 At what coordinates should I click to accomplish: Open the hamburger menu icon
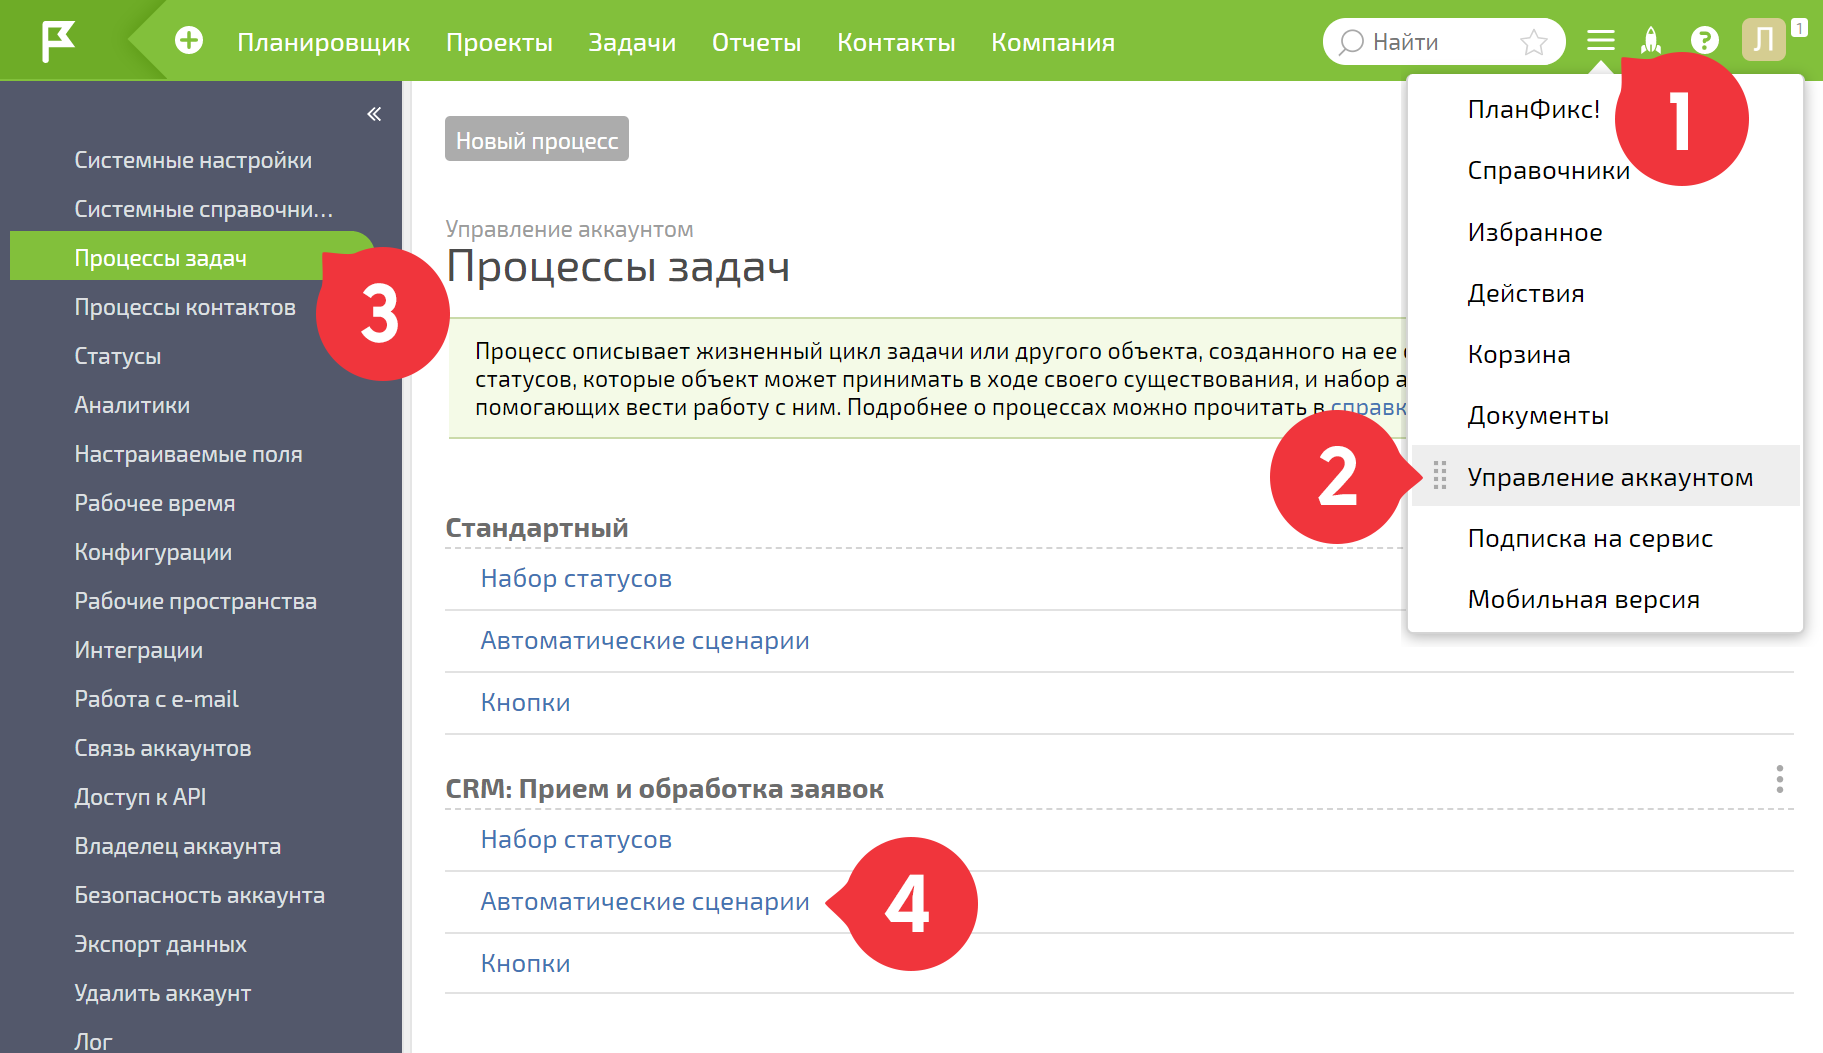(1600, 41)
